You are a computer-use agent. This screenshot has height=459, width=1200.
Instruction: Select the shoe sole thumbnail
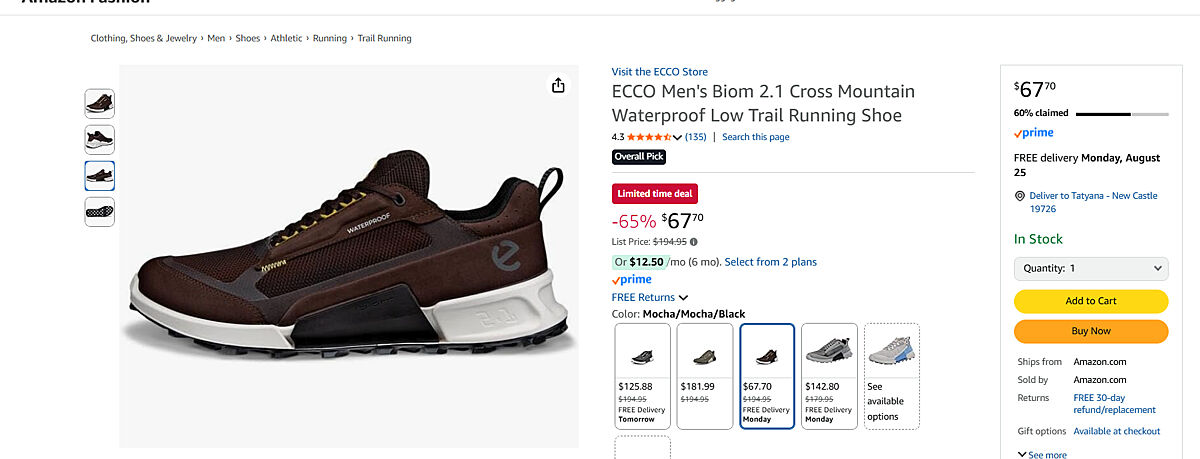[99, 211]
